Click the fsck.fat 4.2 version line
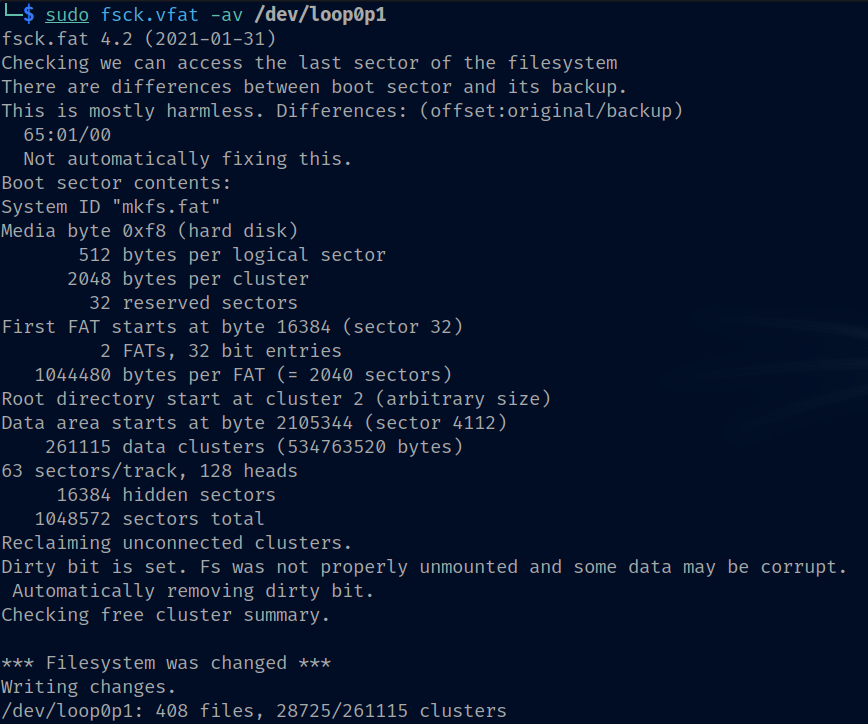This screenshot has height=724, width=868. click(139, 39)
